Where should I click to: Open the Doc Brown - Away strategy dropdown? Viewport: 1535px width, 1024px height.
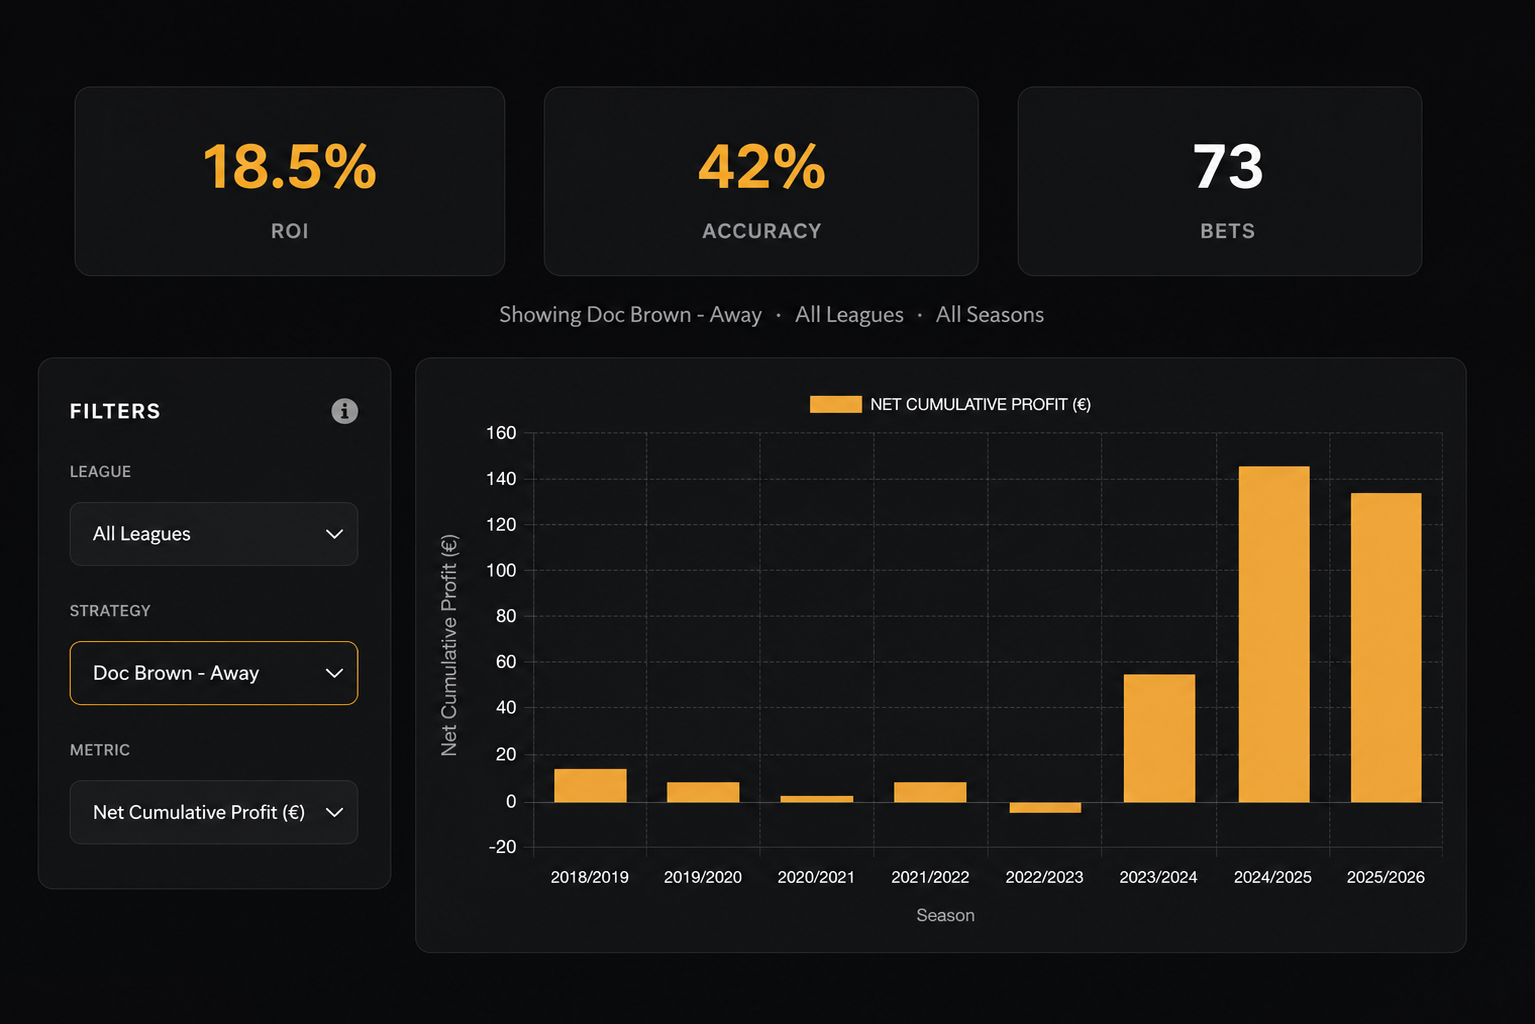(214, 673)
